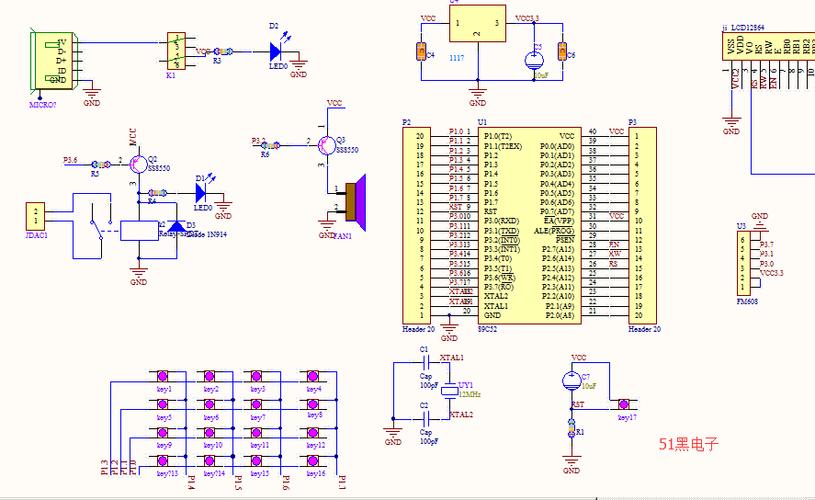Select the VCC label above the reset circuit
Image resolution: width=815 pixels, height=500 pixels.
(579, 358)
